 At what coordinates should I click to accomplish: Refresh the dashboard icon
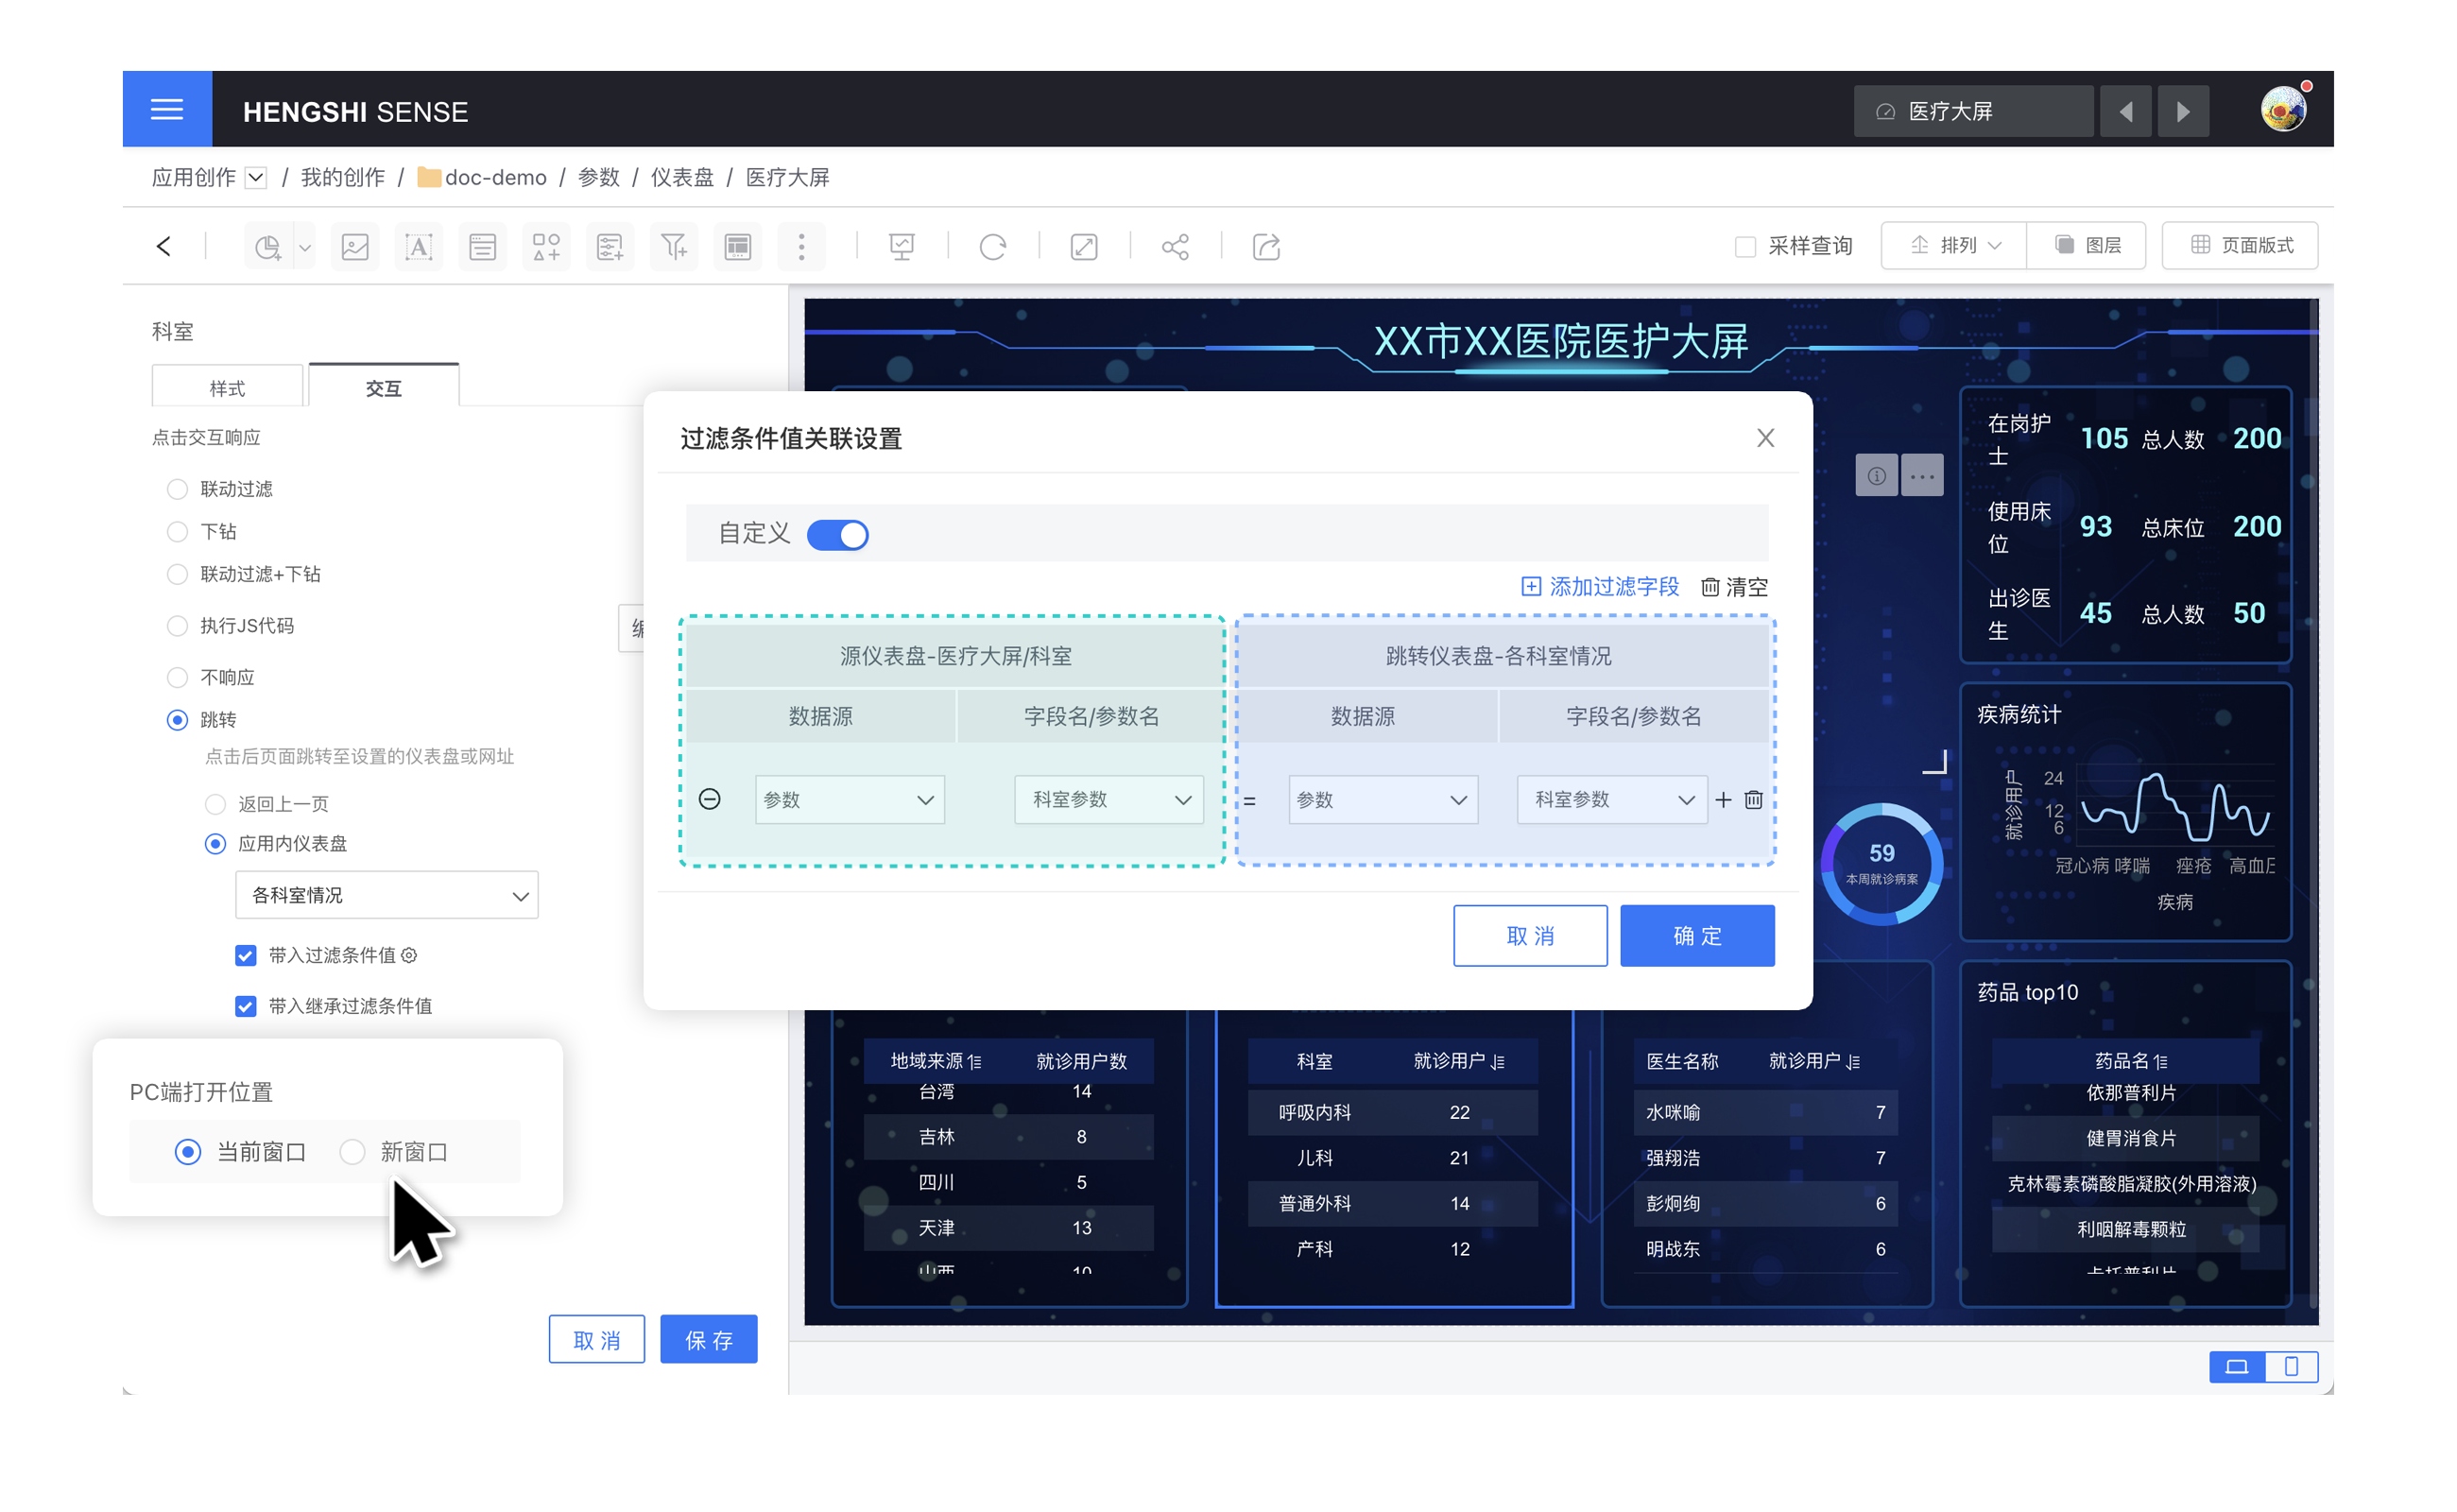tap(993, 246)
